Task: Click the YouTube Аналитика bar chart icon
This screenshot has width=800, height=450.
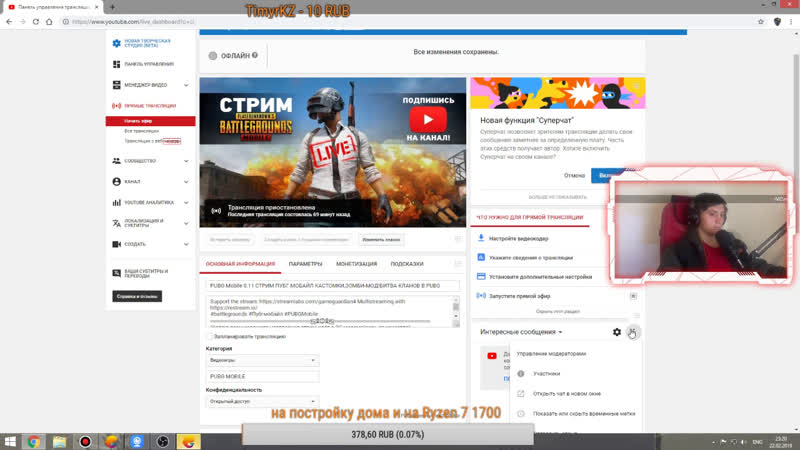Action: tap(116, 203)
